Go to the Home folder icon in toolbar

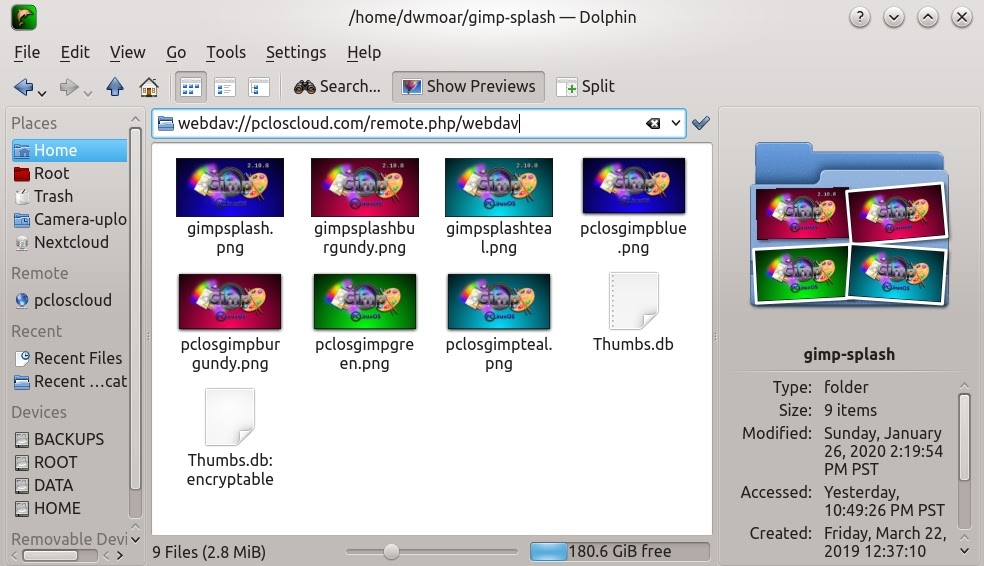point(149,87)
